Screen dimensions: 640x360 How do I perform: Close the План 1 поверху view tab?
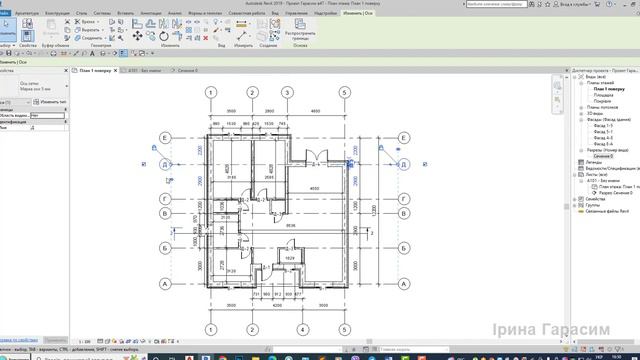115,71
